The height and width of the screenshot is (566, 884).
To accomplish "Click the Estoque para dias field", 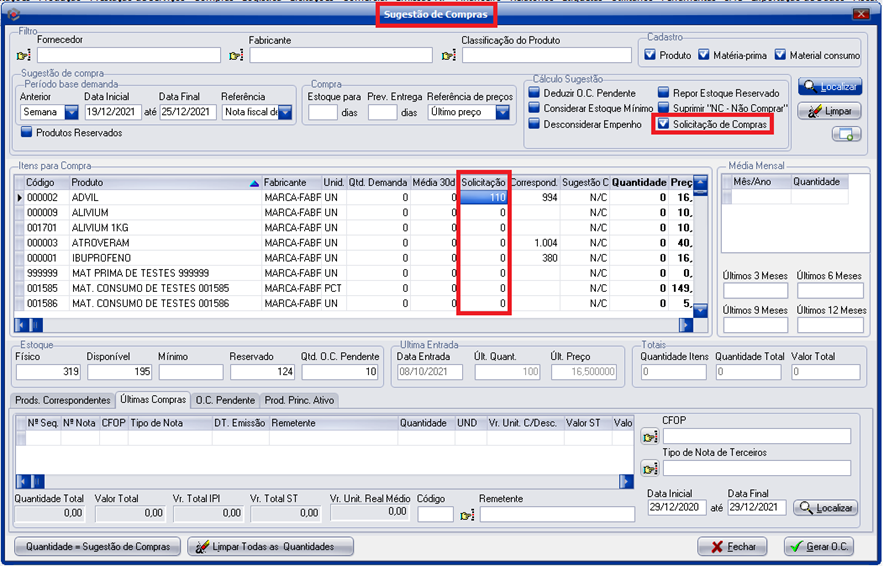I will tap(323, 113).
